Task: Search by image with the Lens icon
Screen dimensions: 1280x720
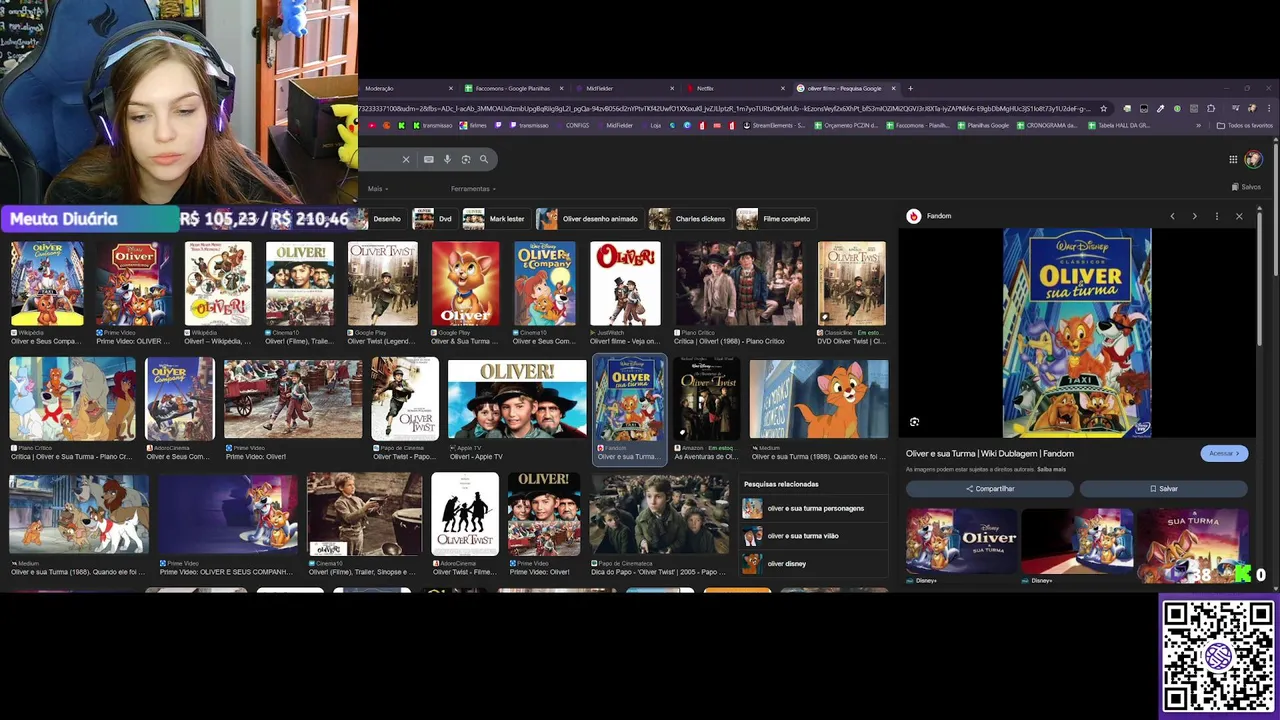Action: coord(466,159)
